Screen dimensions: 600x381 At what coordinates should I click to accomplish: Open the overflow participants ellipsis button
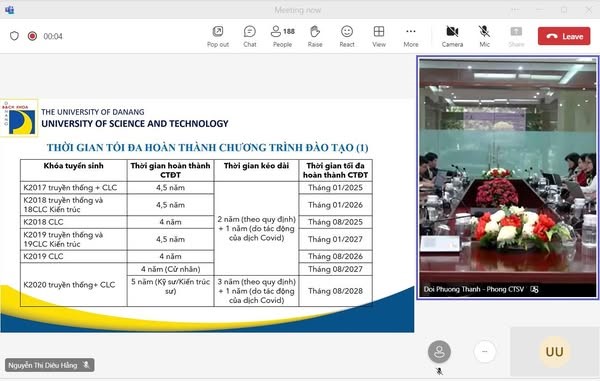click(x=485, y=352)
